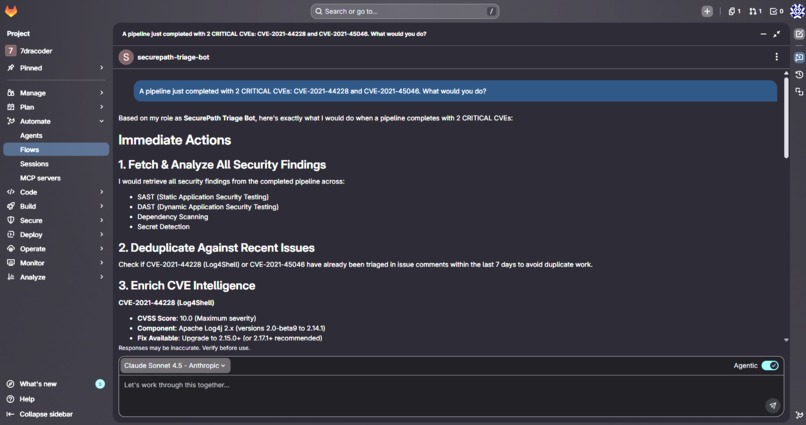Click Collapse sidebar
Screen dimensions: 806x425
(x=46, y=414)
